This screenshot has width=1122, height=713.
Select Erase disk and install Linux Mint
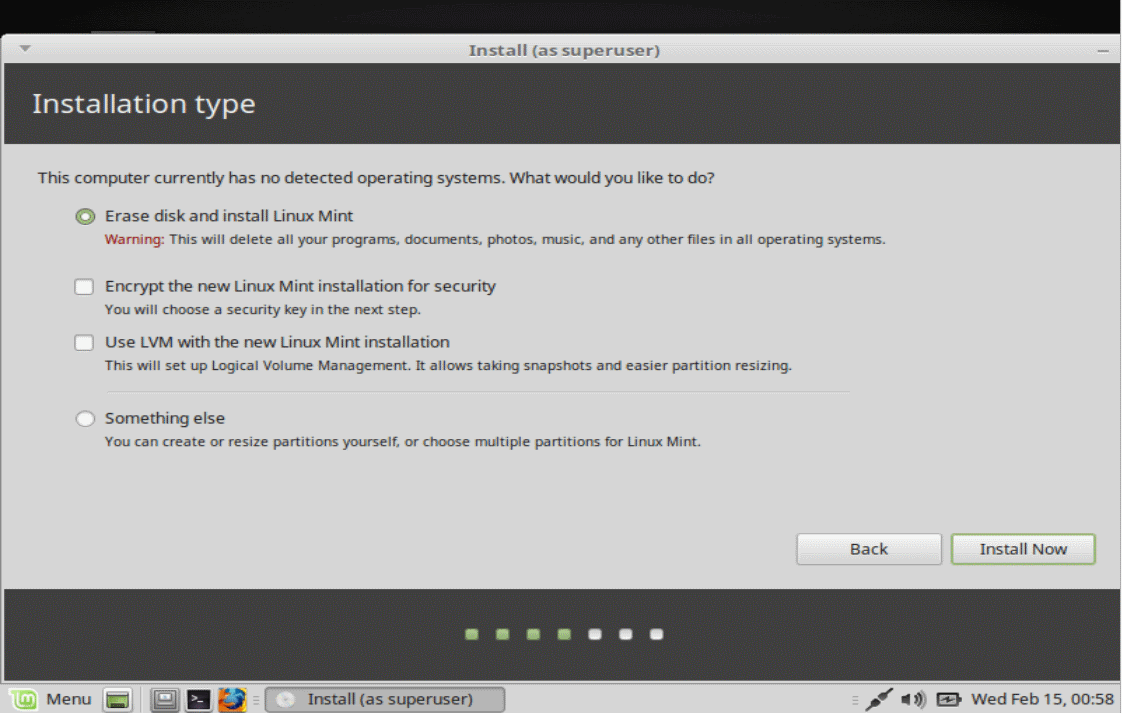(x=85, y=216)
